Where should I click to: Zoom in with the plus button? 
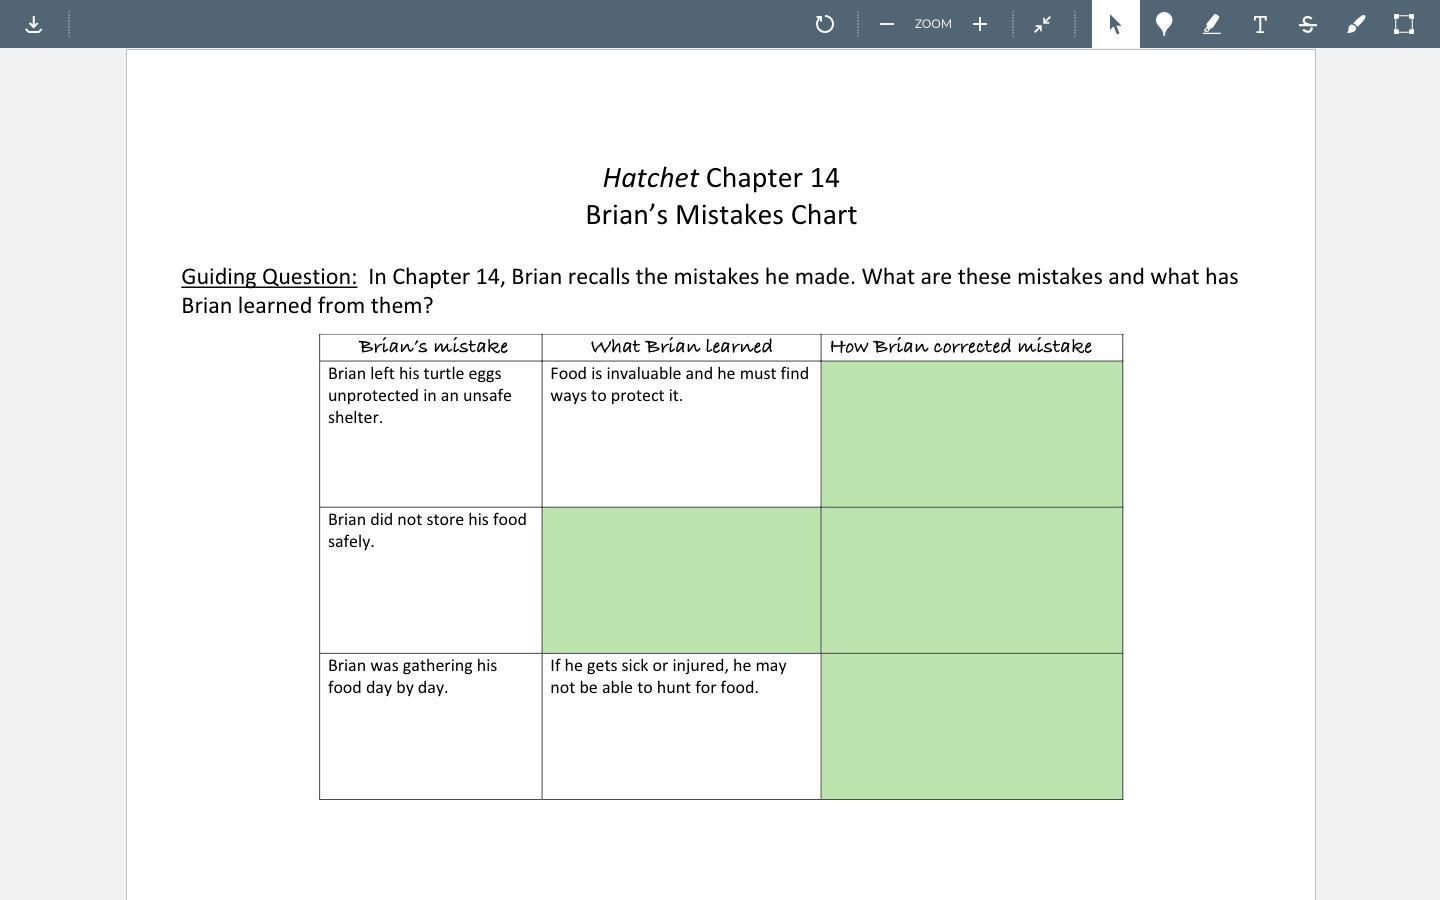click(980, 24)
